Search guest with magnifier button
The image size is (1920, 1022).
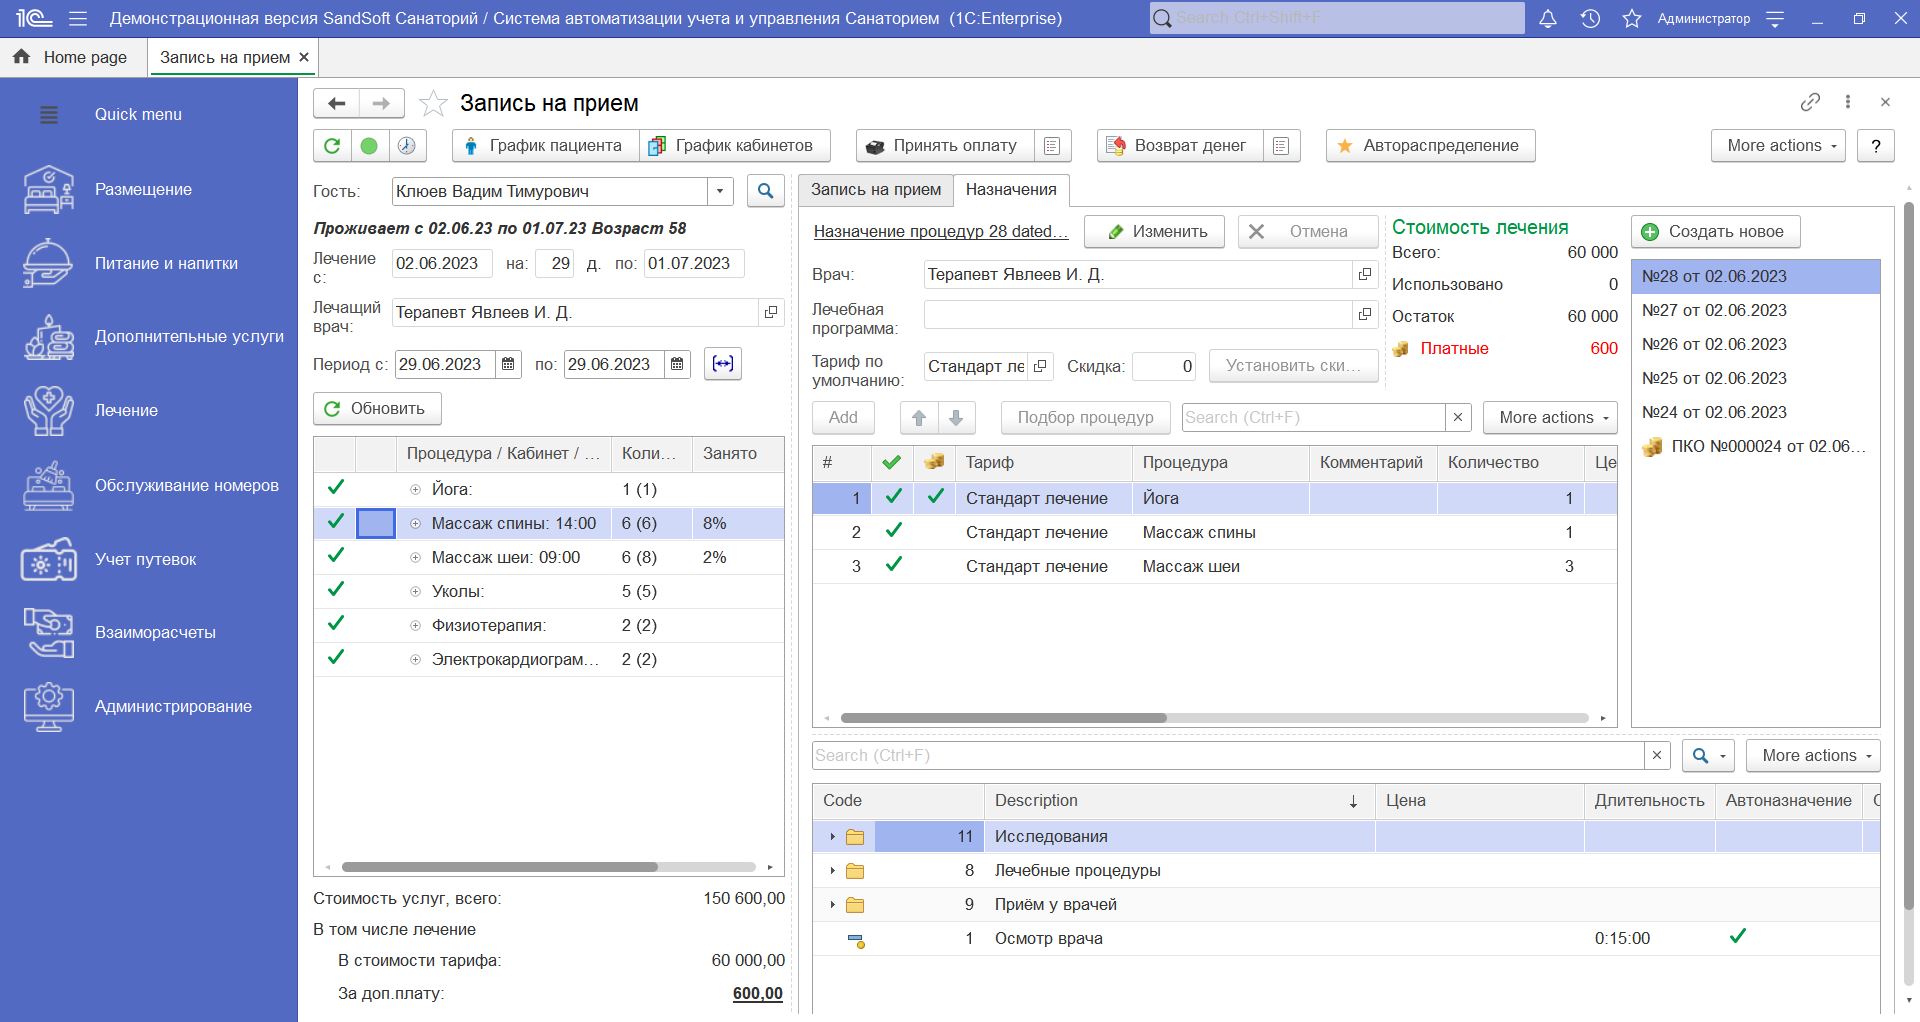765,191
